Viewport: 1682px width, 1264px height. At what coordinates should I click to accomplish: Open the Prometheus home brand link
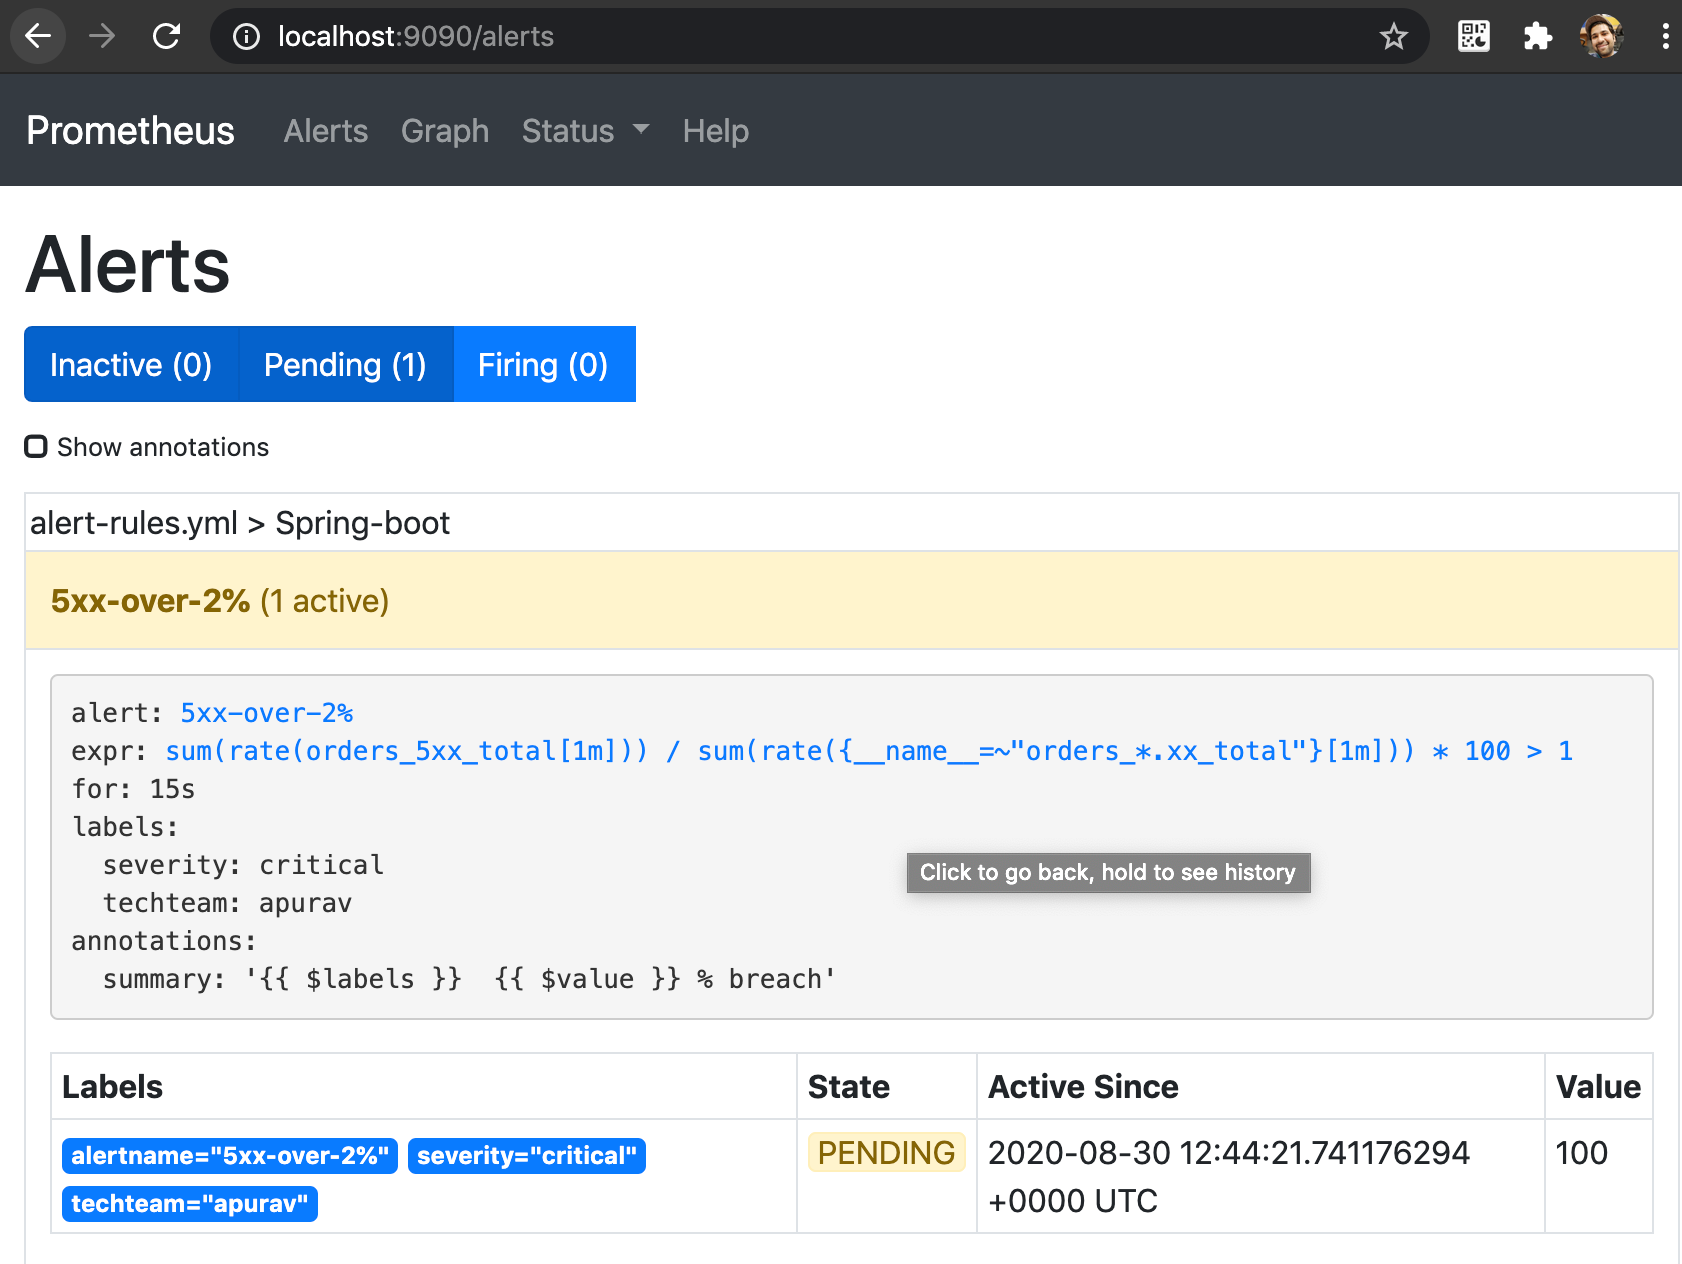click(130, 131)
